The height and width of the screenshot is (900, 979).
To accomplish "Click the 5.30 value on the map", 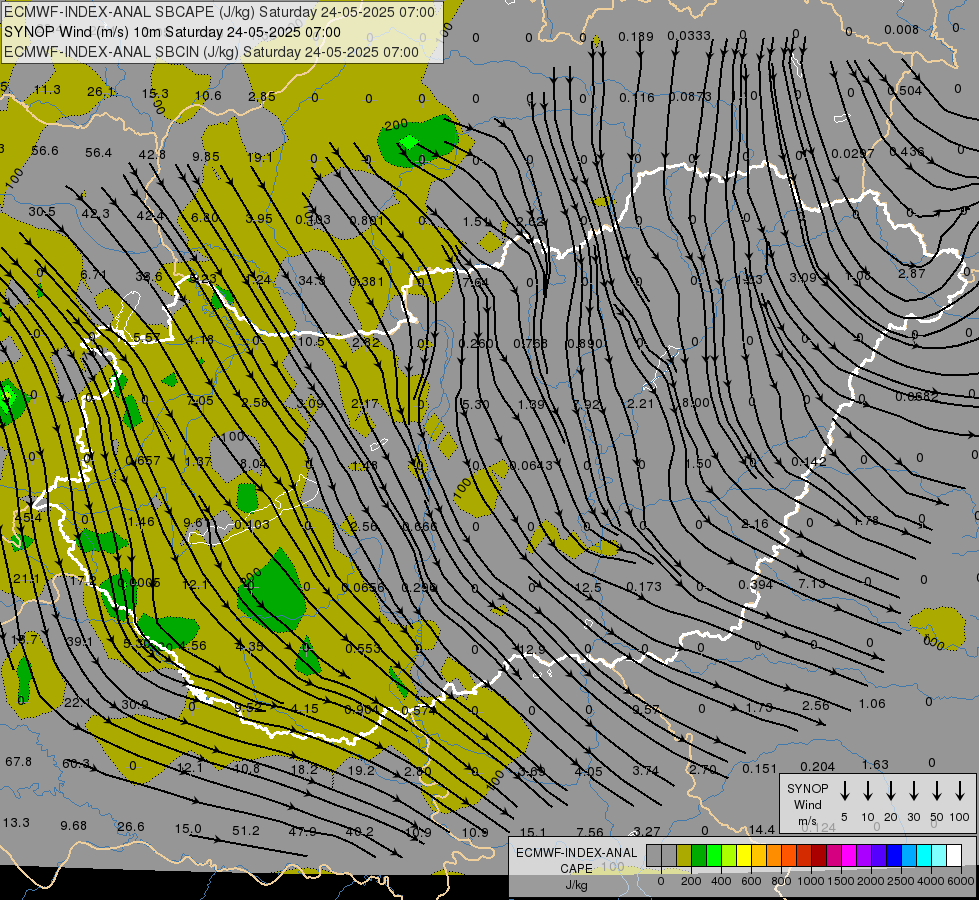I will click(x=475, y=405).
